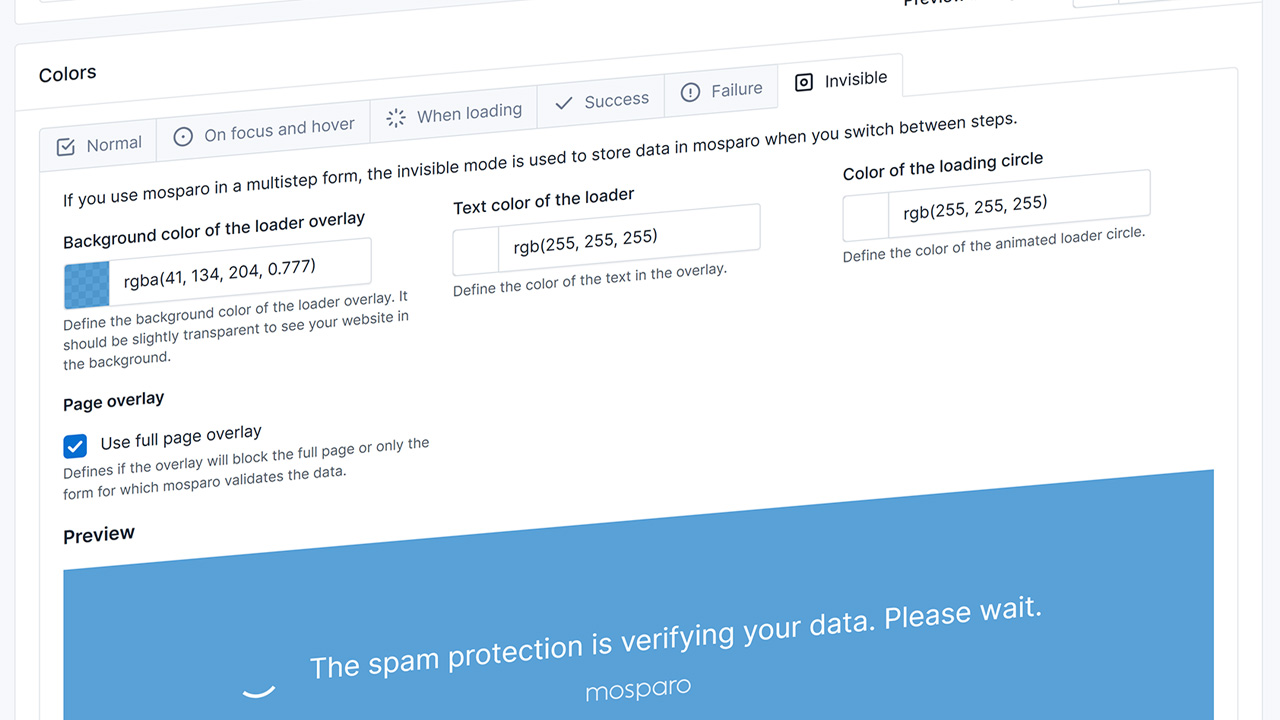Click the circle-dot icon beside On focus and hover
Viewport: 1280px width, 720px height.
(x=183, y=137)
